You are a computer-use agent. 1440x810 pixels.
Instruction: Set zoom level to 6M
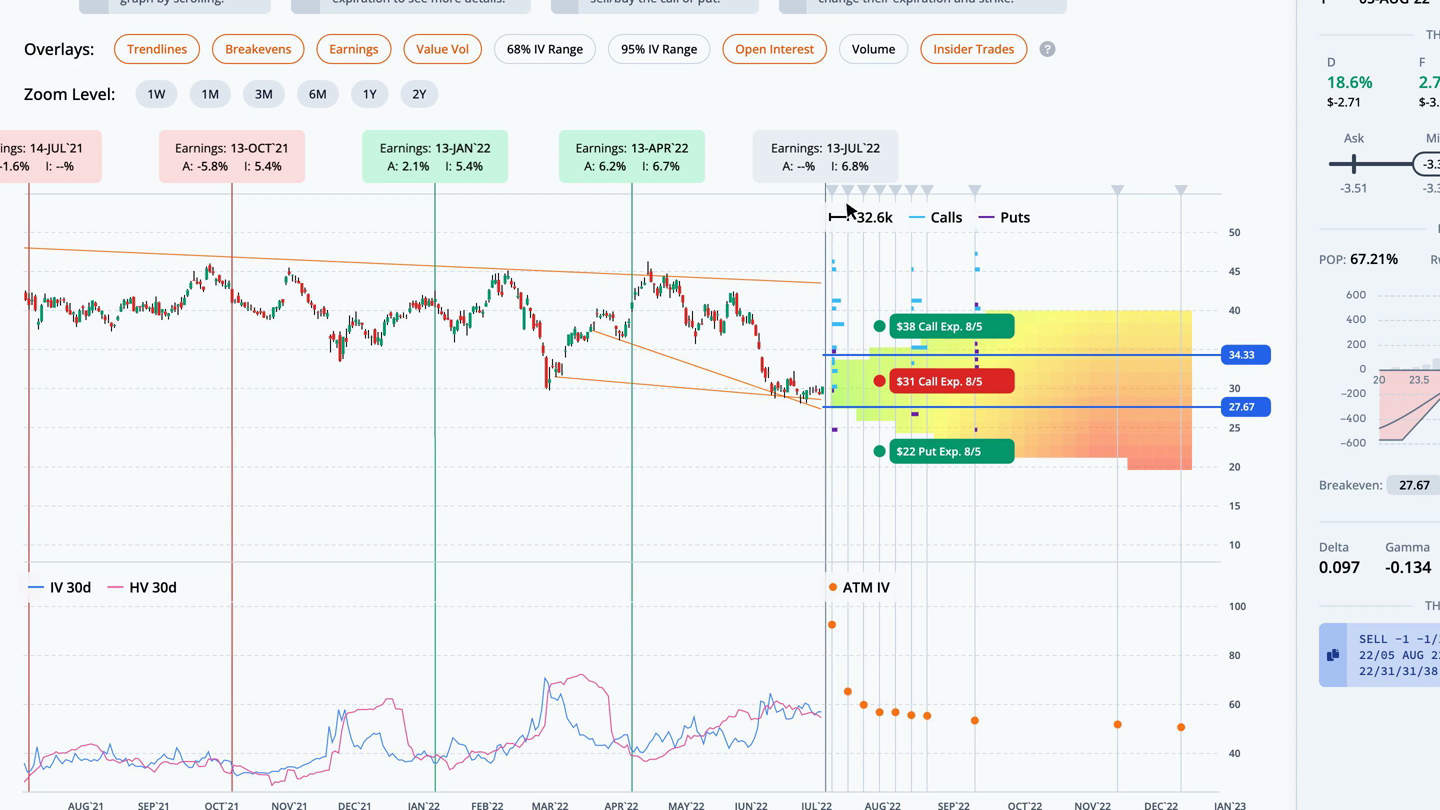coord(317,94)
